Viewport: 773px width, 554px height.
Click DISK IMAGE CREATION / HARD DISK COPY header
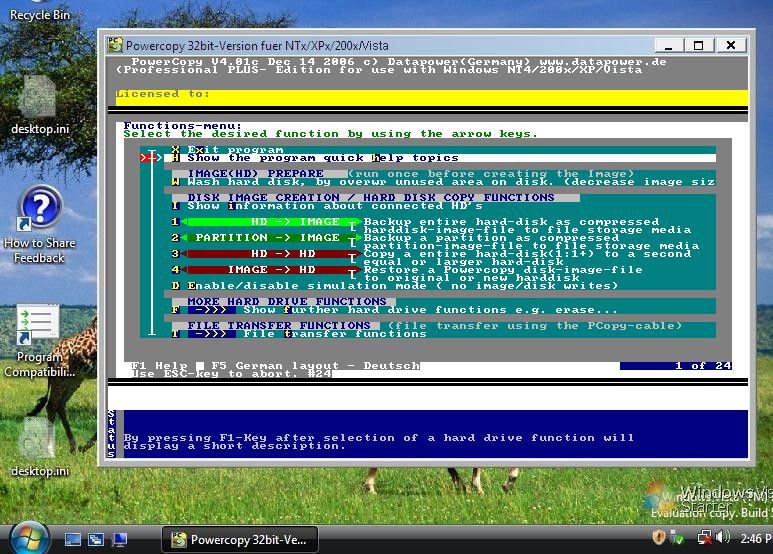coord(376,198)
